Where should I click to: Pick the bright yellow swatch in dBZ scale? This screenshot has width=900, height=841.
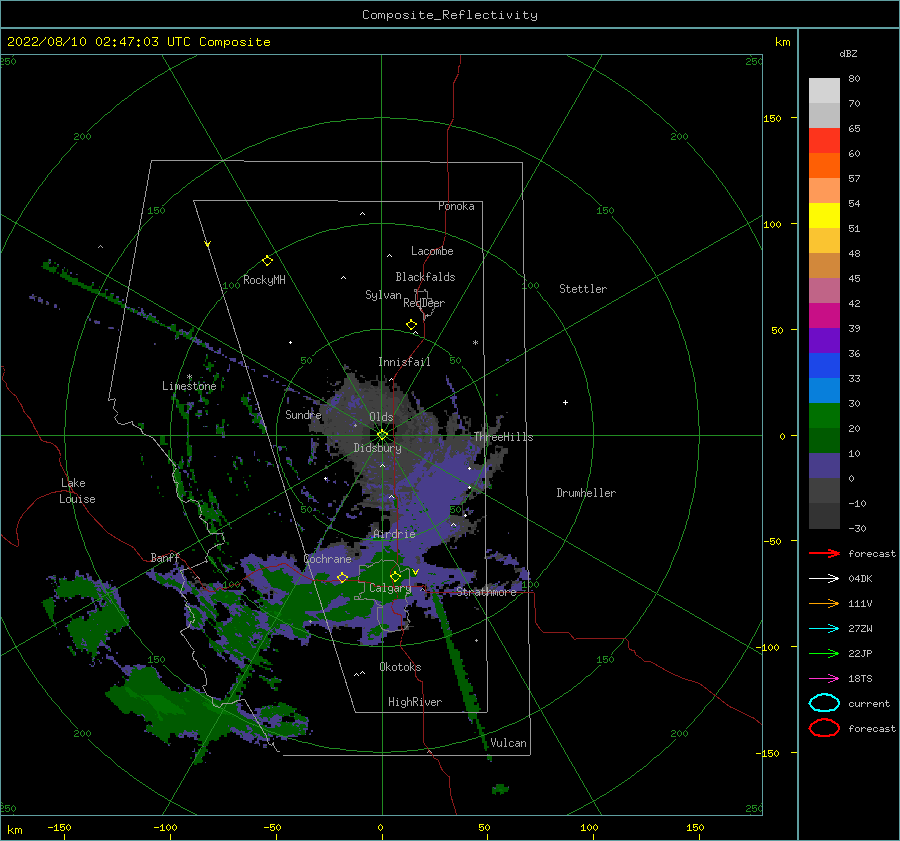(824, 216)
